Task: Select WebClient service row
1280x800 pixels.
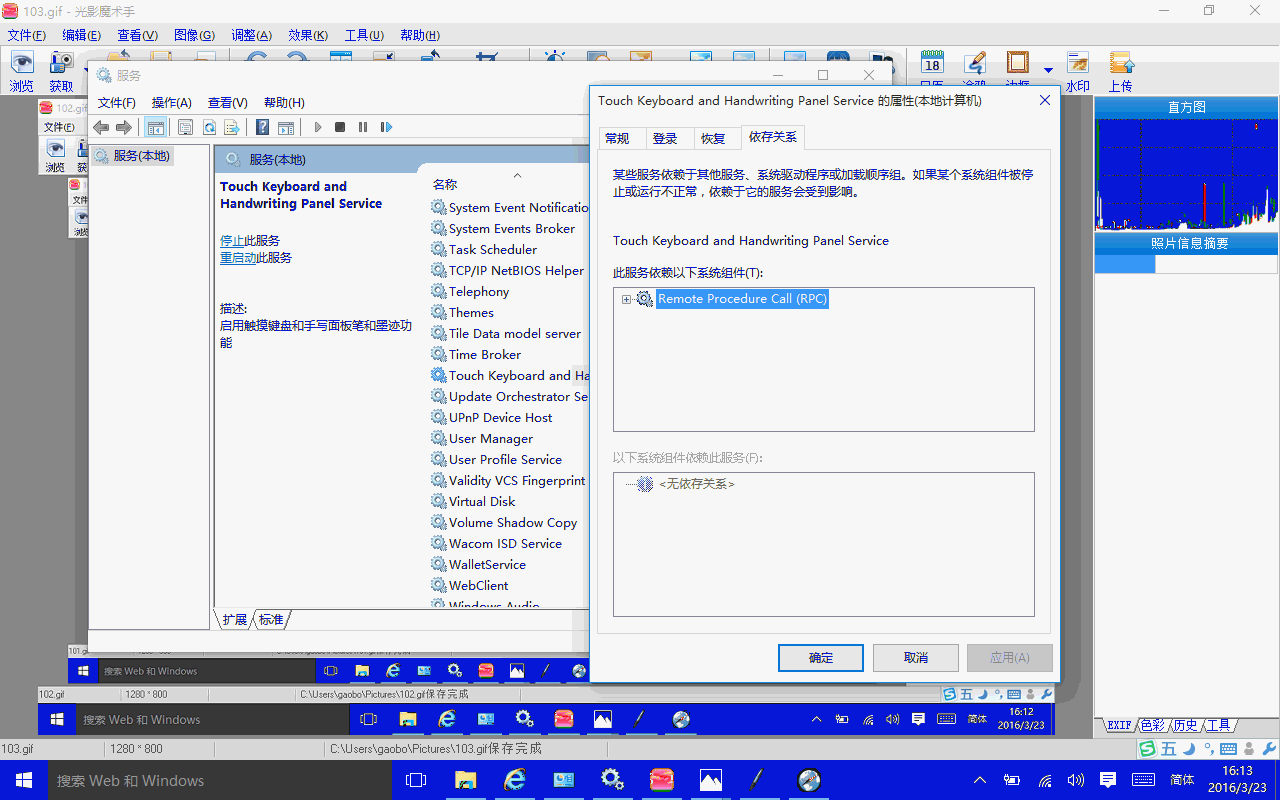Action: [478, 586]
